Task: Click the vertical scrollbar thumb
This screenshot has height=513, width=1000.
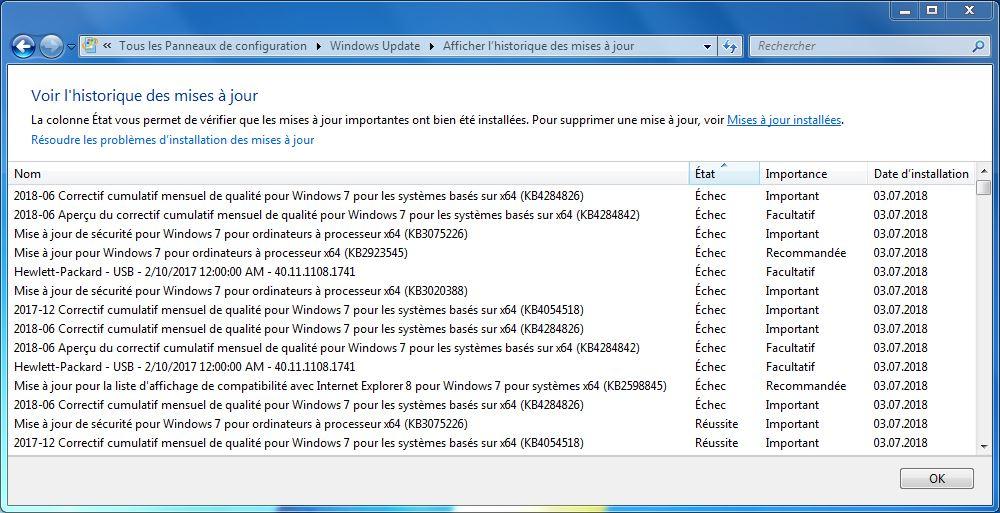Action: pyautogui.click(x=983, y=188)
